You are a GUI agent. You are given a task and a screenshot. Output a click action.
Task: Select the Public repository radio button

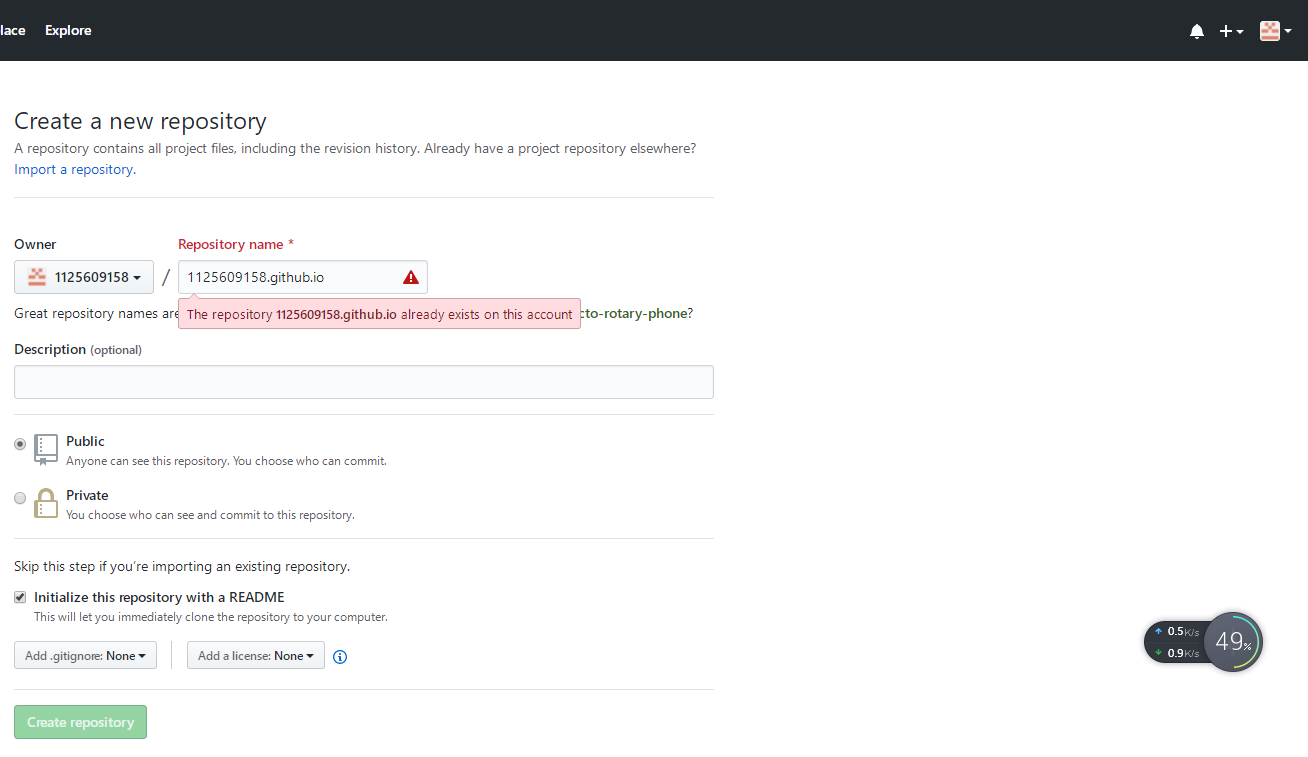pyautogui.click(x=19, y=443)
